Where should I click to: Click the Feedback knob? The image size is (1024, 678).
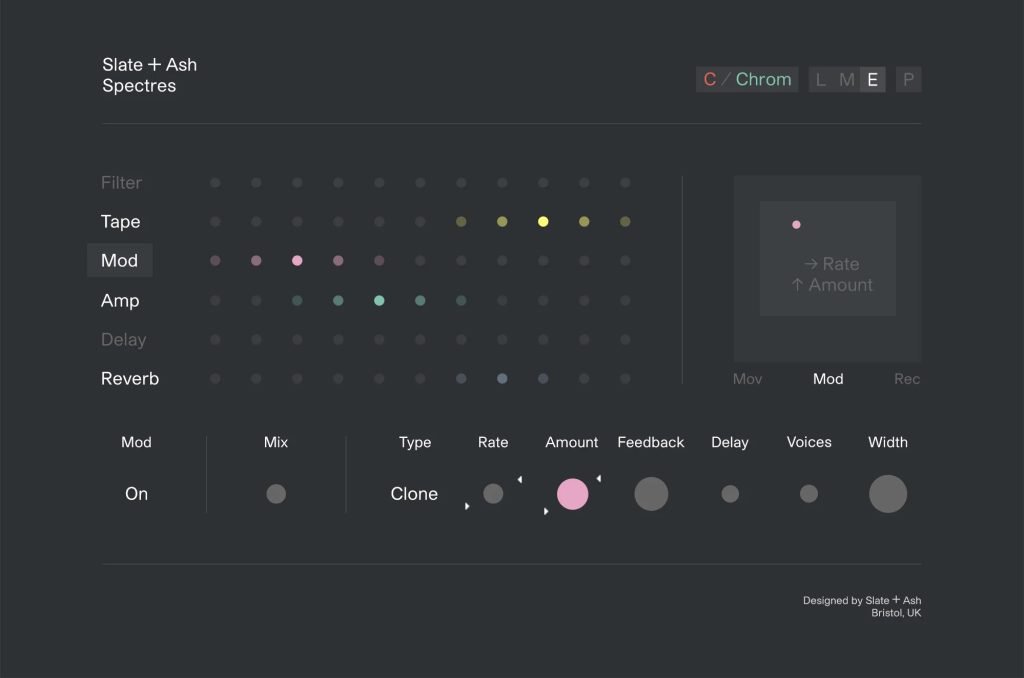pyautogui.click(x=651, y=494)
